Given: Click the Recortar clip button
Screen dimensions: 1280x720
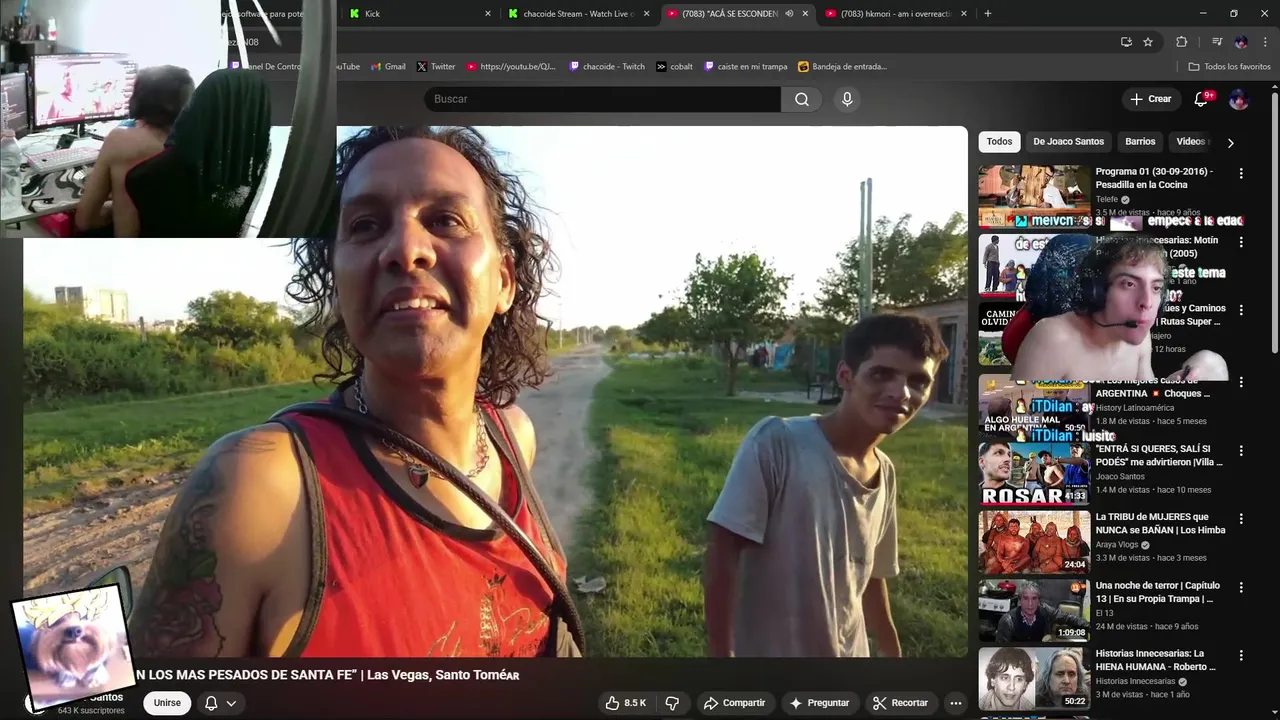Looking at the screenshot, I should pos(900,703).
